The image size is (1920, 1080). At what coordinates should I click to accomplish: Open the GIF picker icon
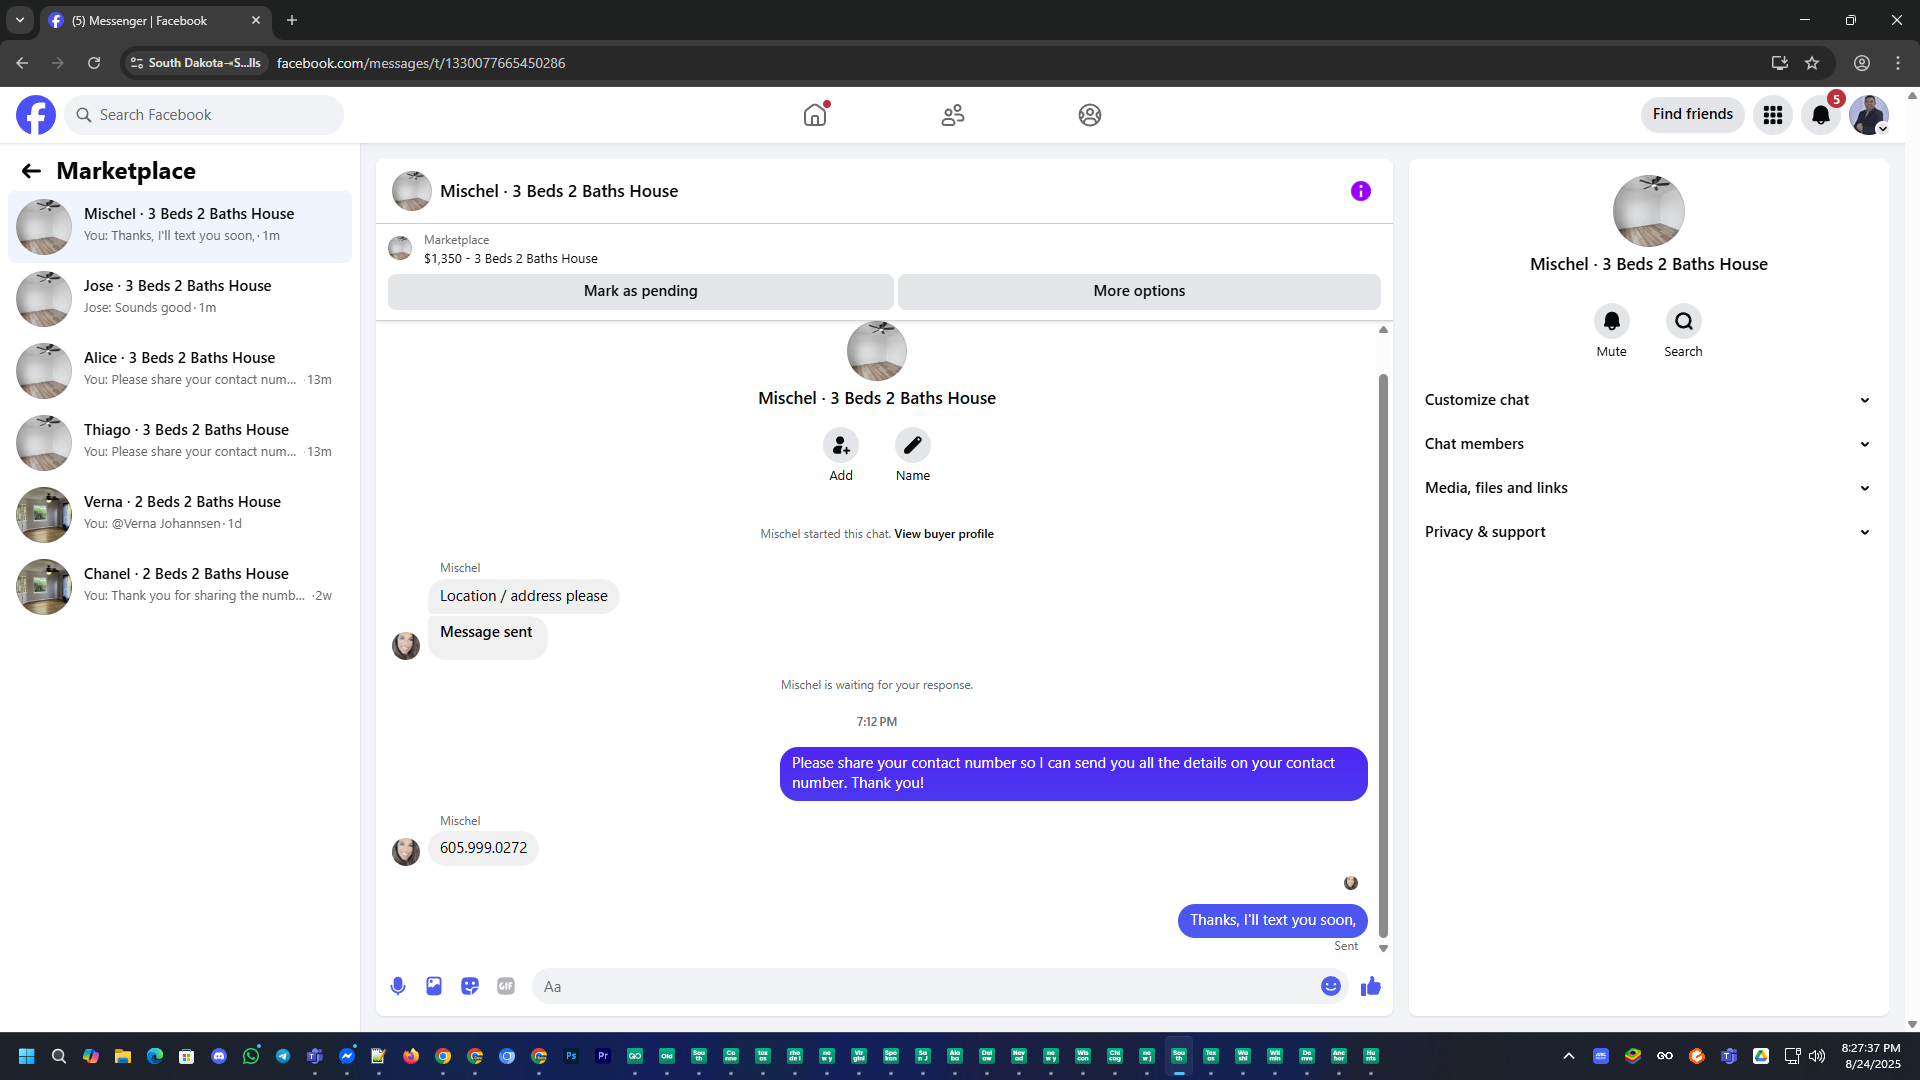point(506,986)
